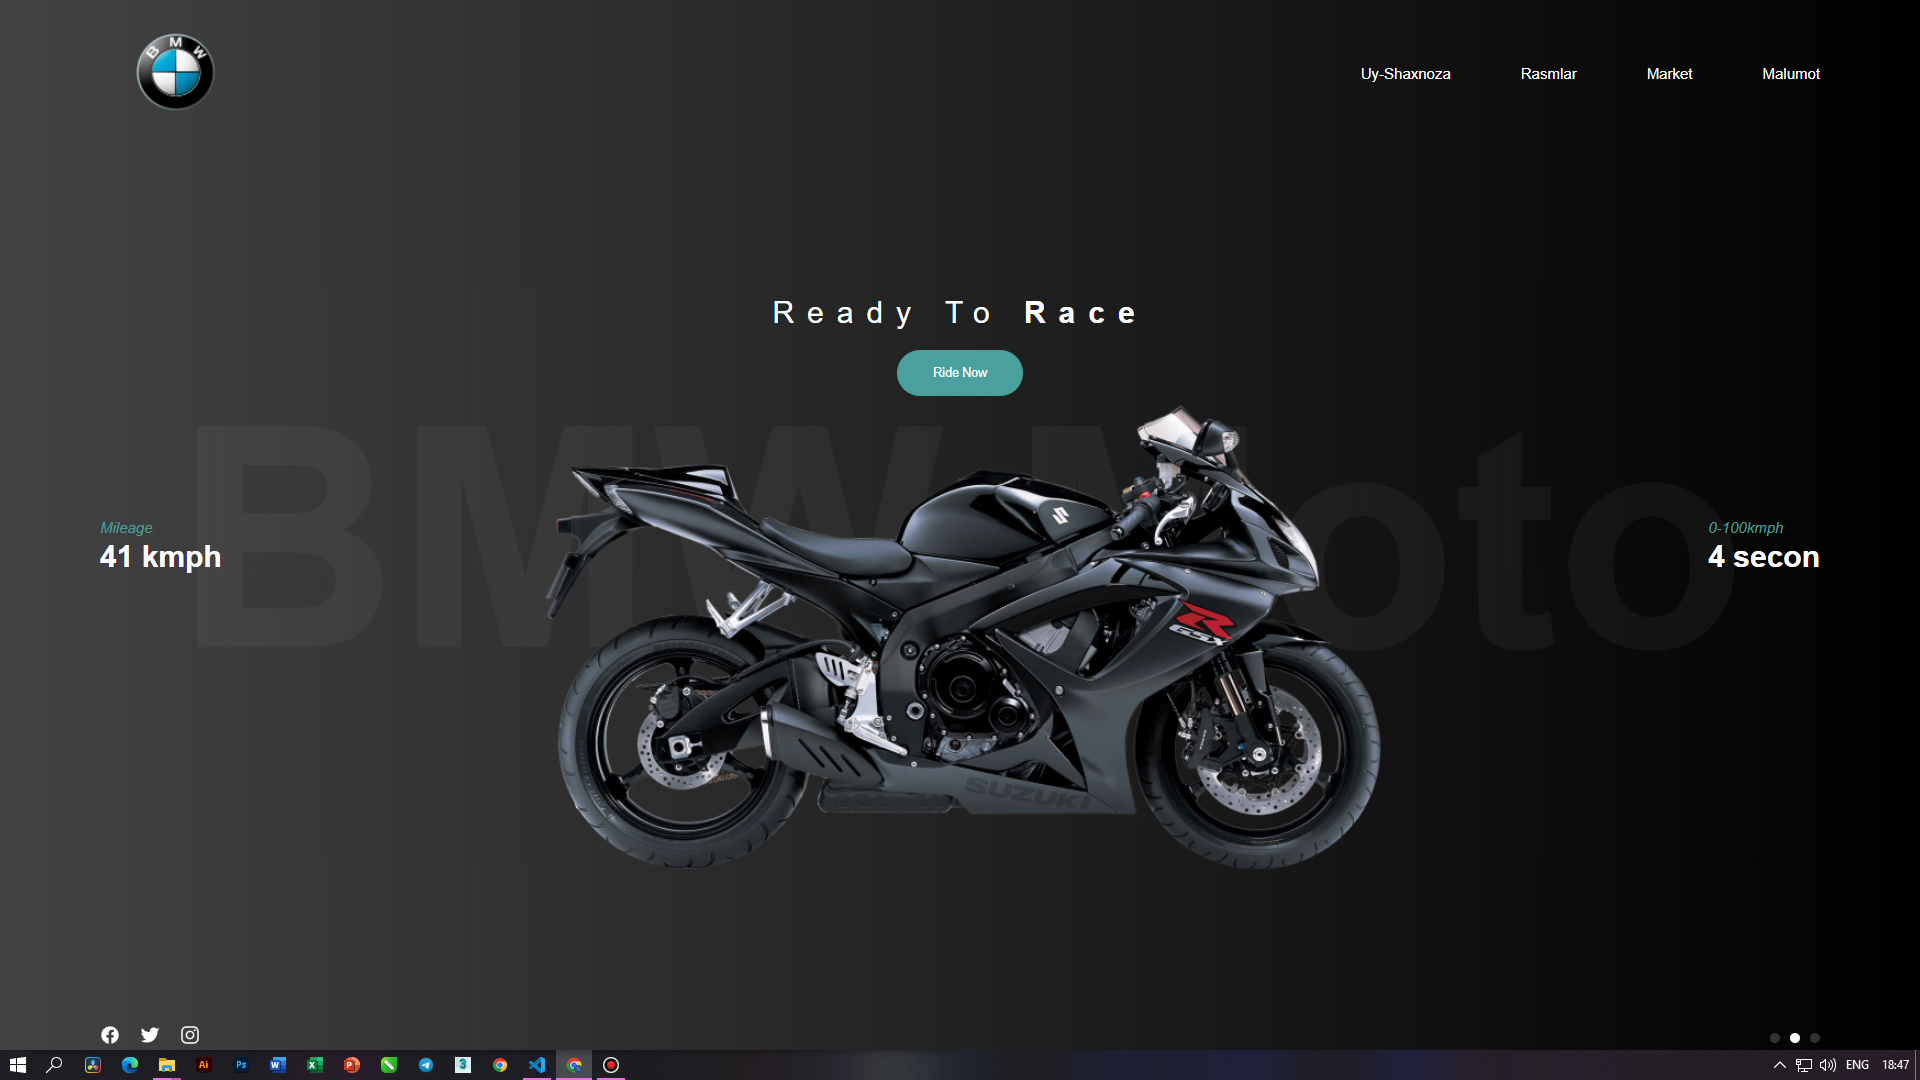Click the "Mileage" label
Screen dimensions: 1920x1080
click(x=126, y=528)
